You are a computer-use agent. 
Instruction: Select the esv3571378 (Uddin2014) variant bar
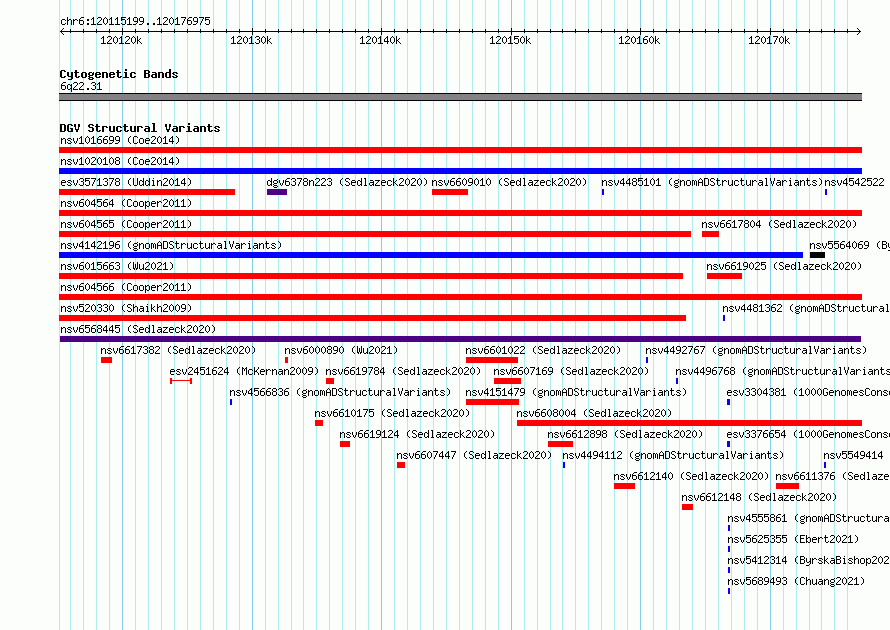pyautogui.click(x=147, y=192)
